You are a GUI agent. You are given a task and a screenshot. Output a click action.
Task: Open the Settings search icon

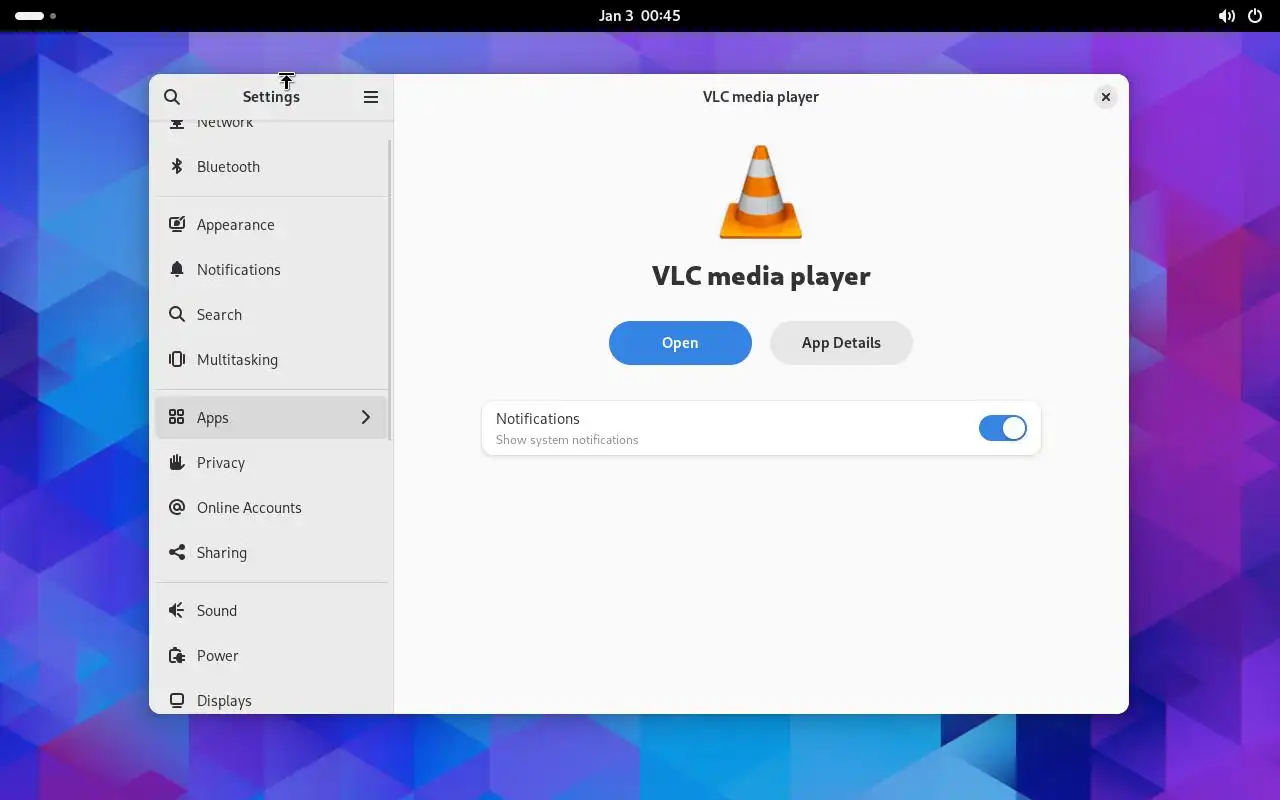pyautogui.click(x=172, y=97)
